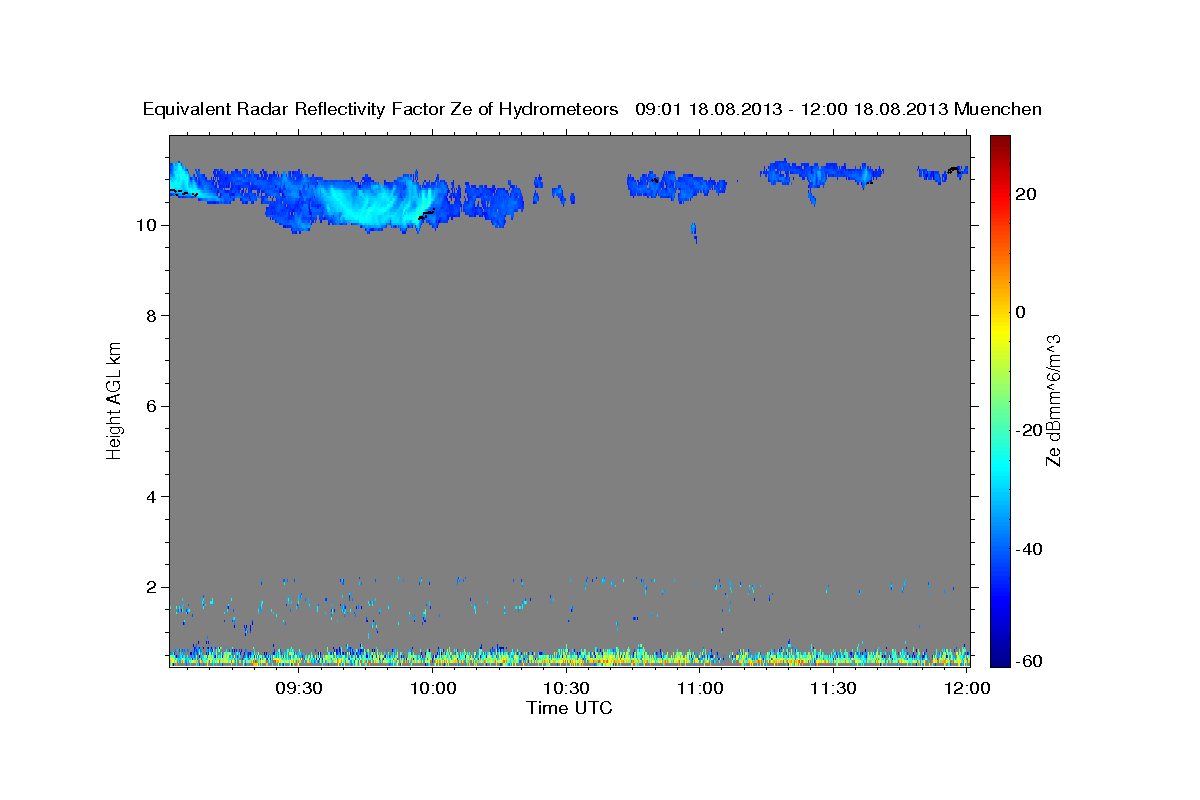Click the '09:30' time tick label

click(x=299, y=688)
